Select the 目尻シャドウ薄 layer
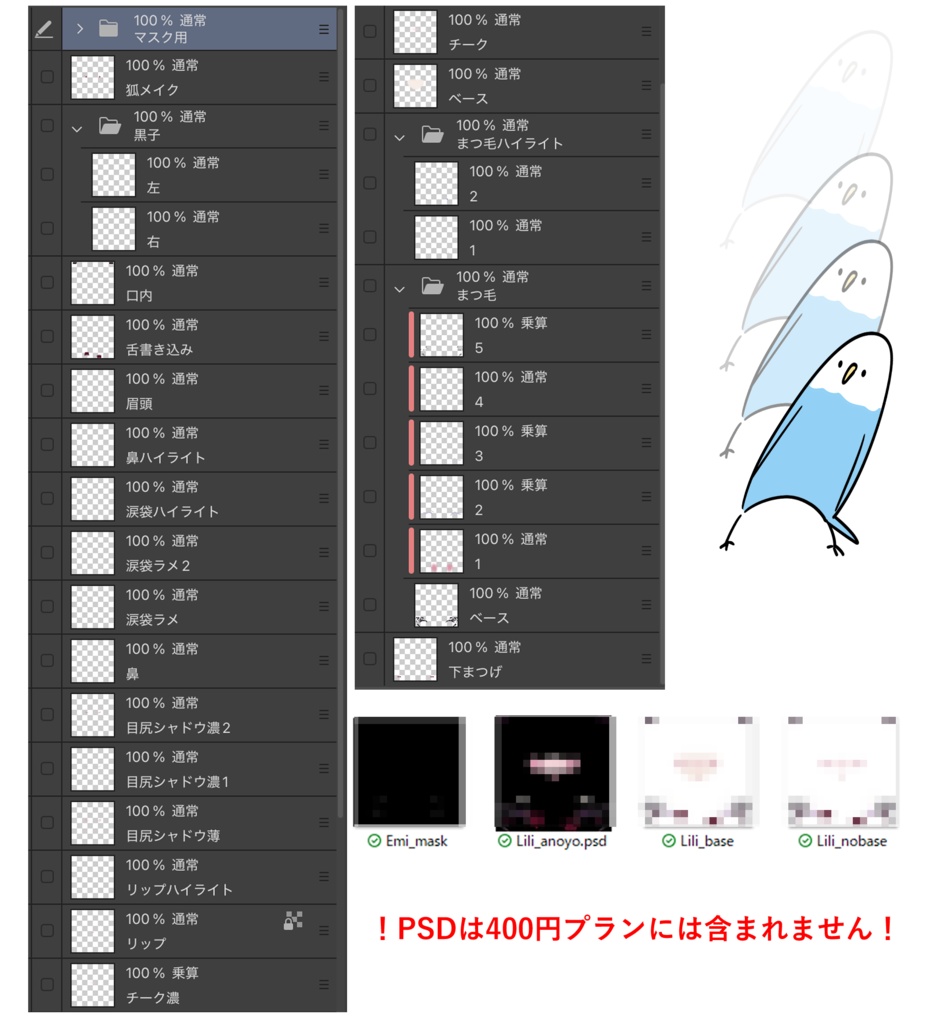The height and width of the screenshot is (1024, 946). (200, 823)
